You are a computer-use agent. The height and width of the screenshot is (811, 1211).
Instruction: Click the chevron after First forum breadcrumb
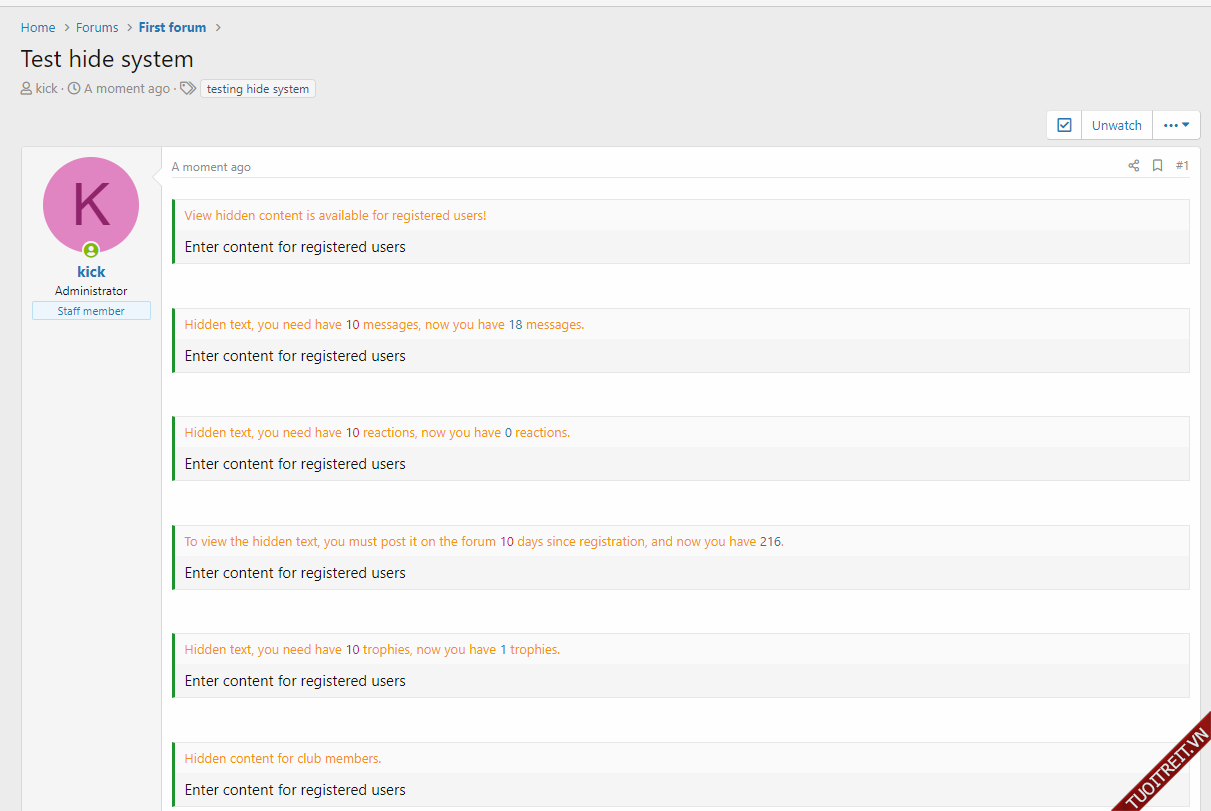point(218,28)
